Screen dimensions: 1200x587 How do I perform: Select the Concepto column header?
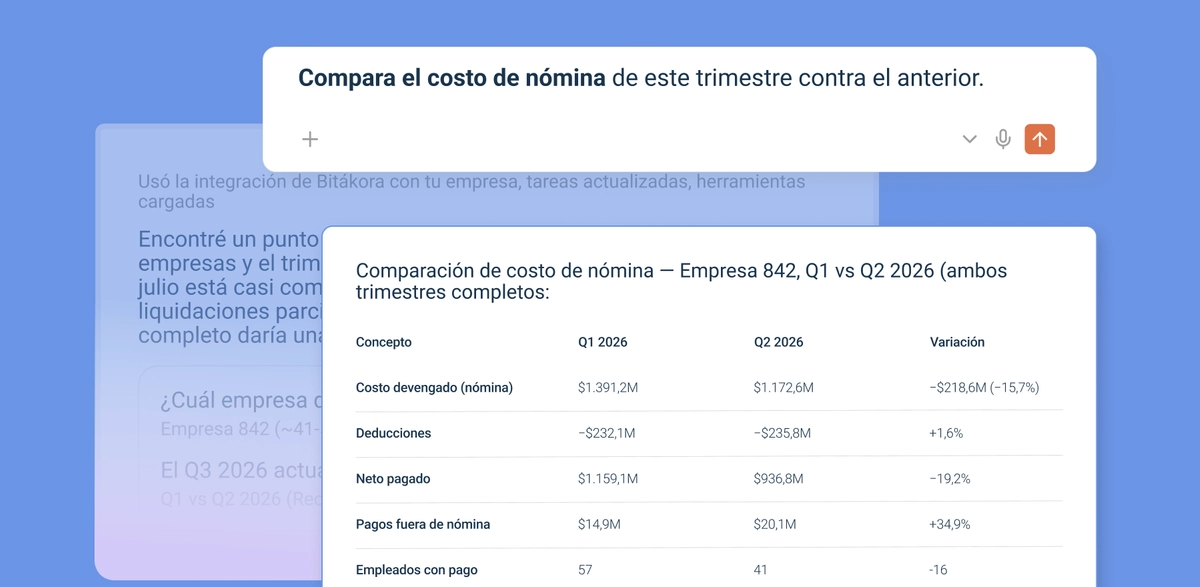coord(384,342)
